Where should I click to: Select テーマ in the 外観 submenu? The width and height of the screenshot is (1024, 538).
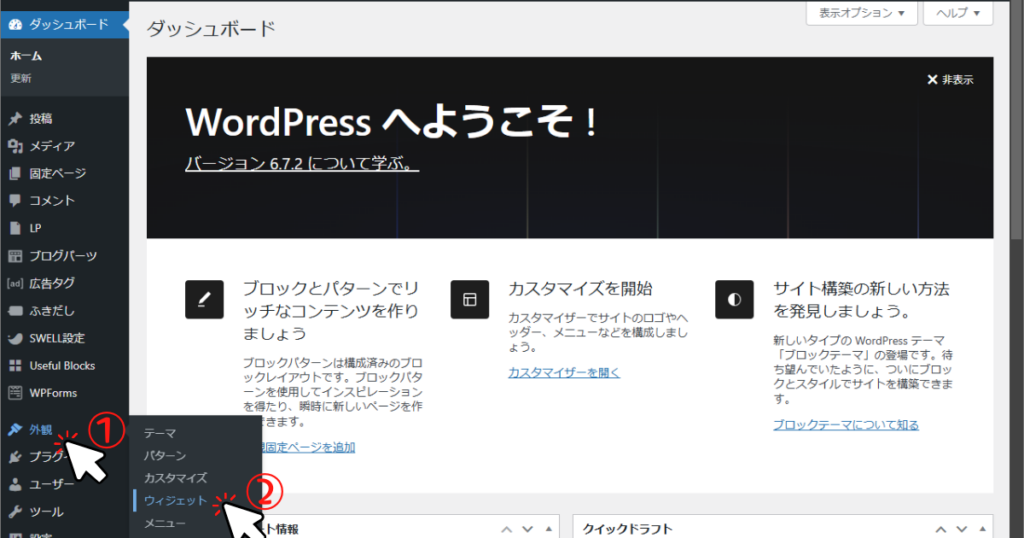click(x=160, y=434)
